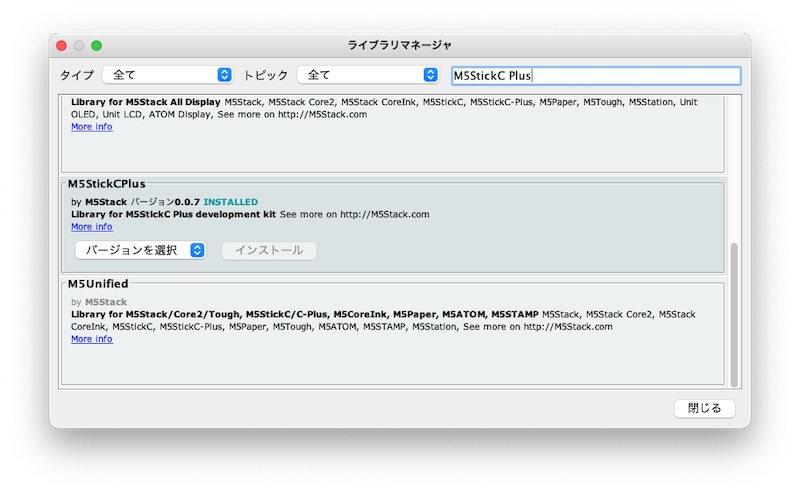Open More info link under M5StickCPlus
800x493 pixels.
point(91,227)
